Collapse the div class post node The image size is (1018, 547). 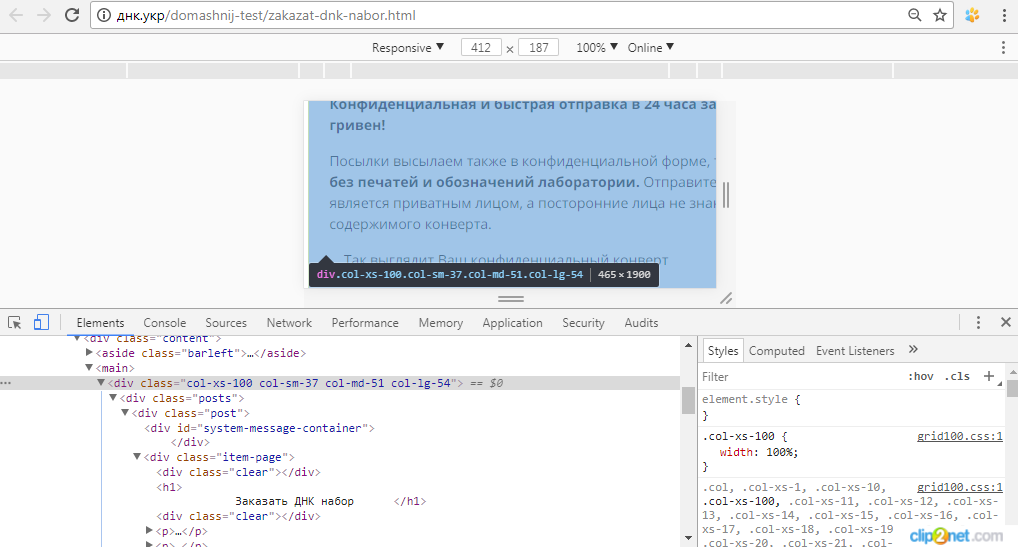tap(125, 413)
